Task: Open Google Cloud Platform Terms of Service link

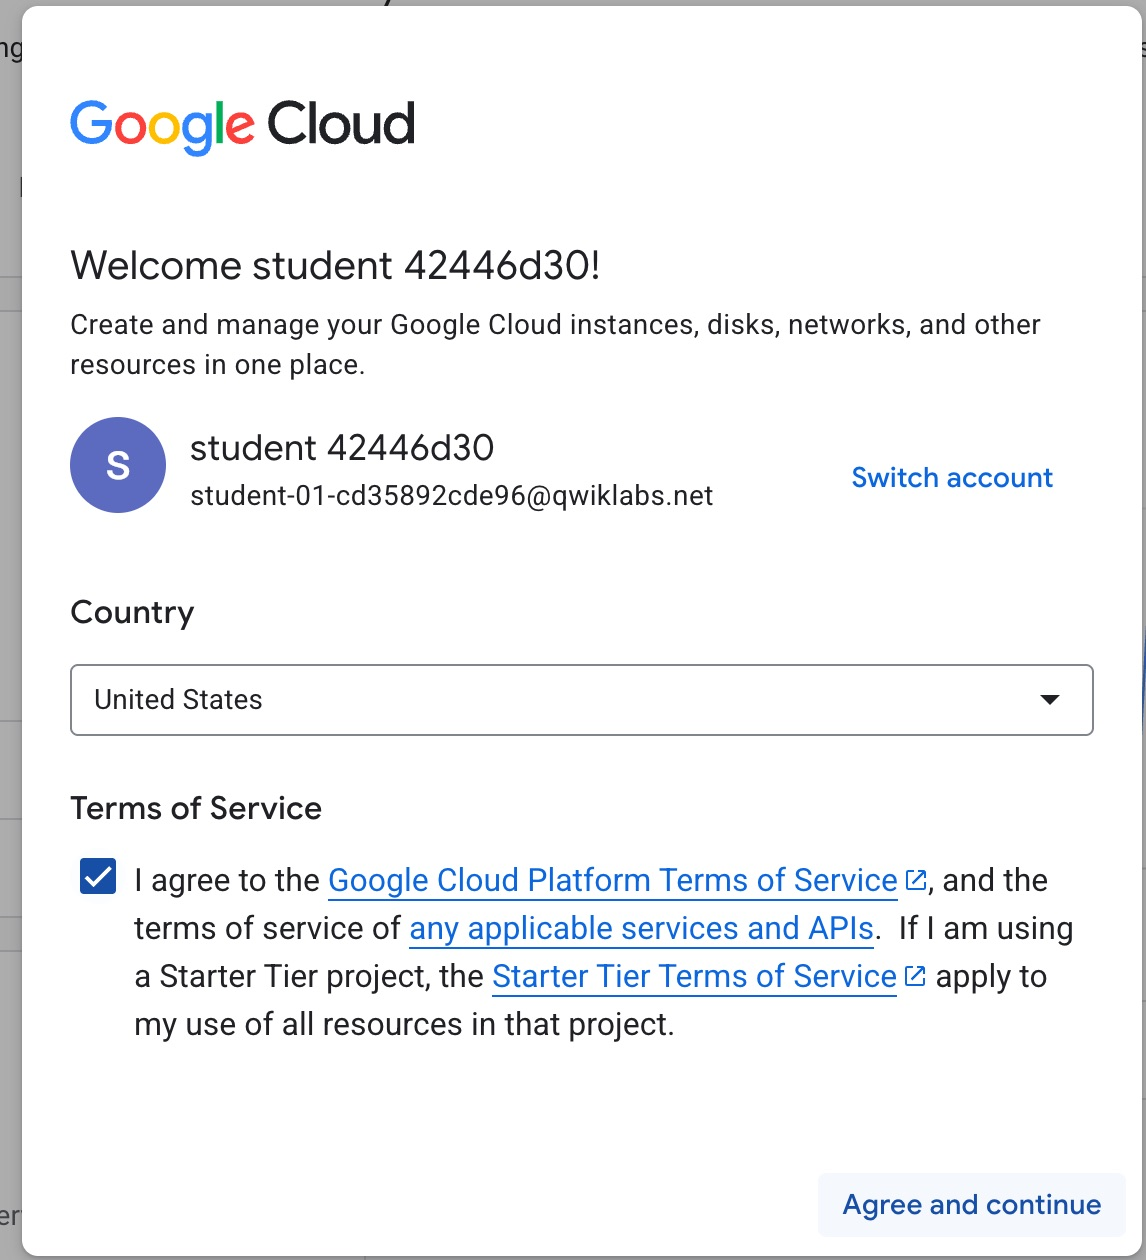Action: pos(612,880)
